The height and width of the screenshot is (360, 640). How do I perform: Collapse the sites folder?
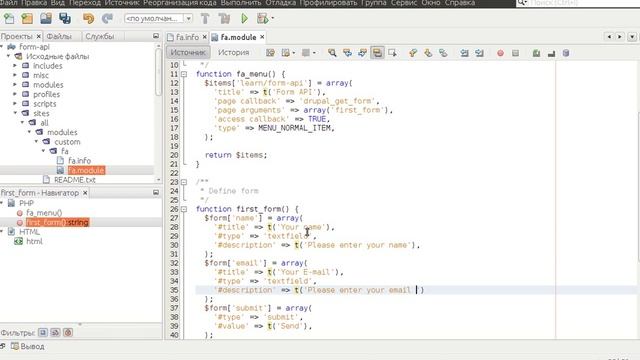(15, 113)
